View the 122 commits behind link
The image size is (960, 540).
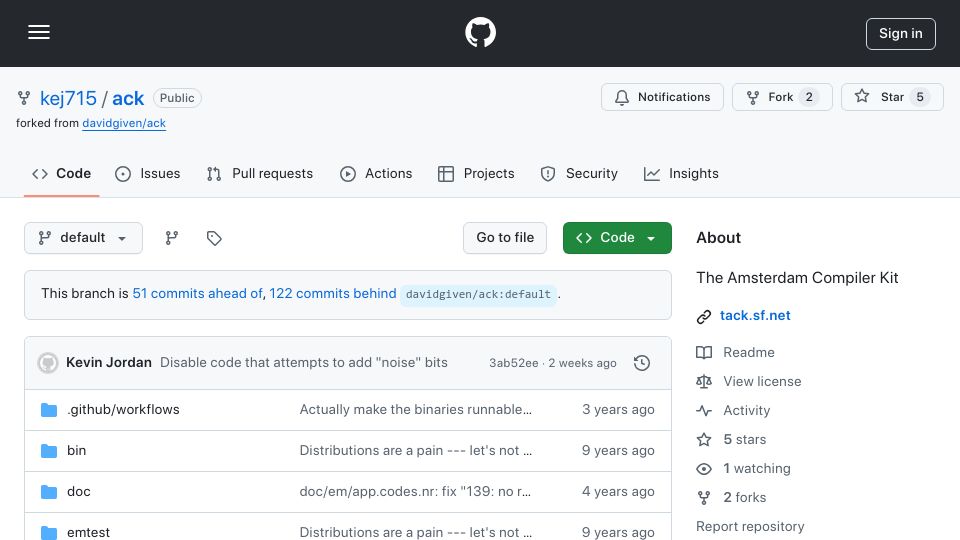point(332,294)
